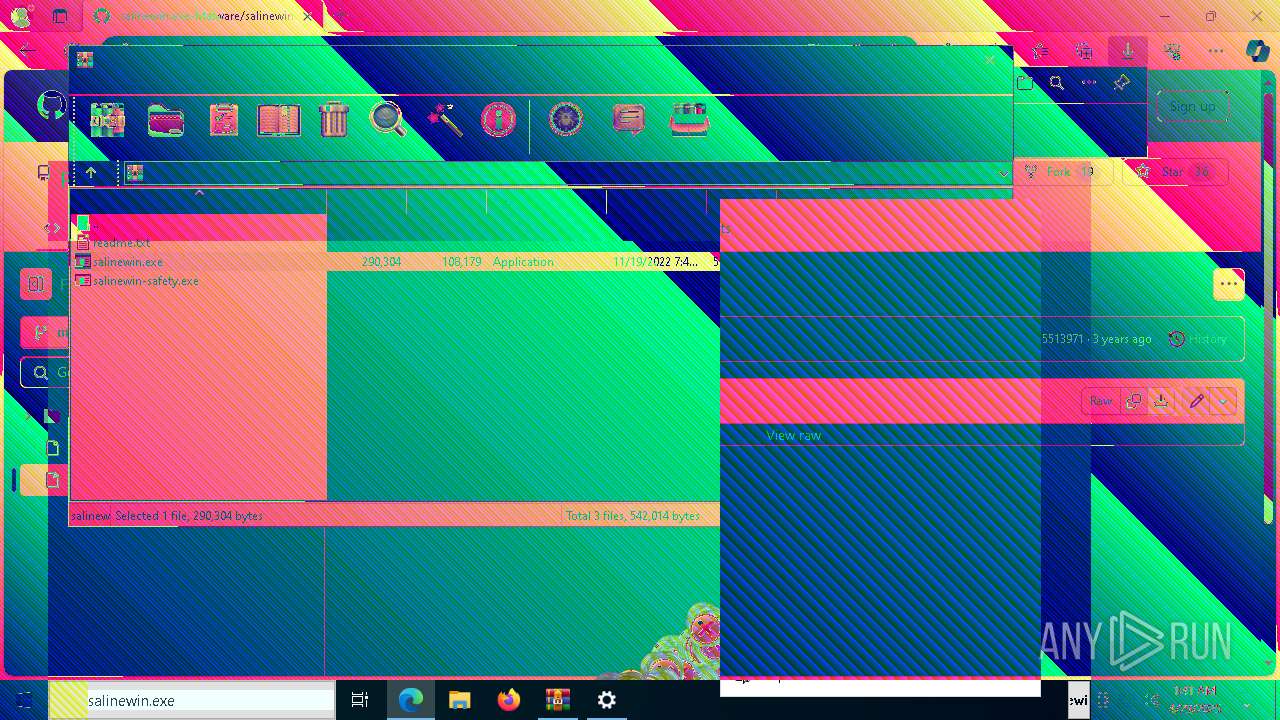Launch the Wizard wand icon in WinRAR
This screenshot has height=720, width=1280.
click(445, 120)
